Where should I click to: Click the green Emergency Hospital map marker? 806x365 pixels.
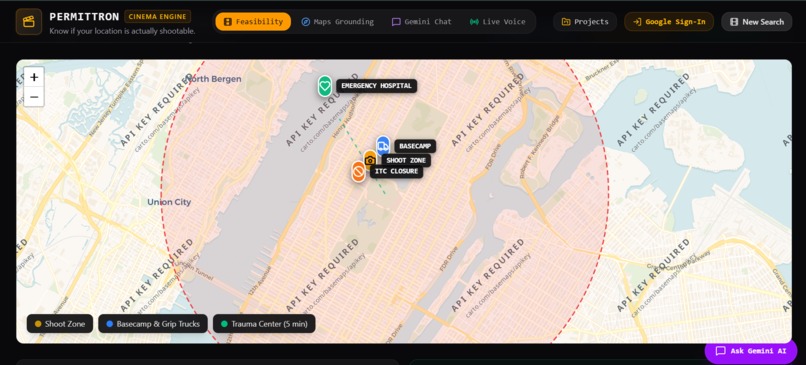pos(324,85)
